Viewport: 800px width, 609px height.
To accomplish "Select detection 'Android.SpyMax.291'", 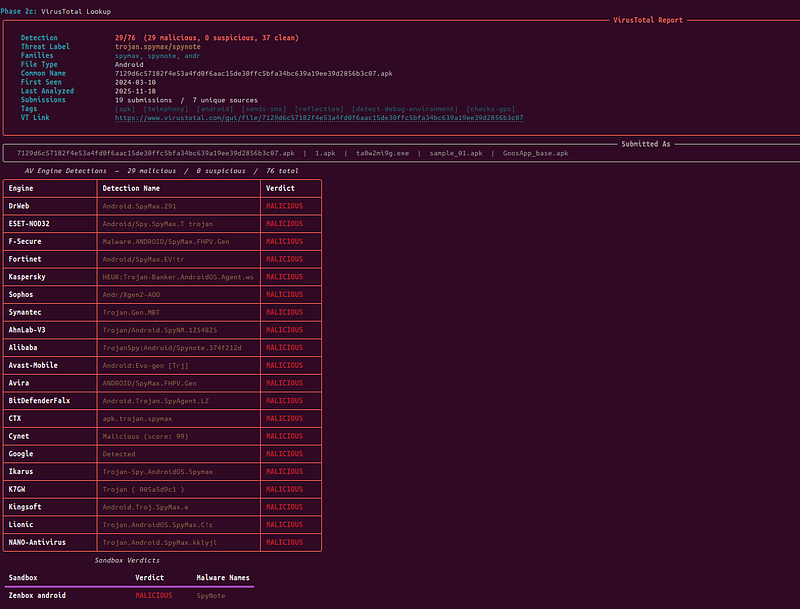I will [x=139, y=206].
